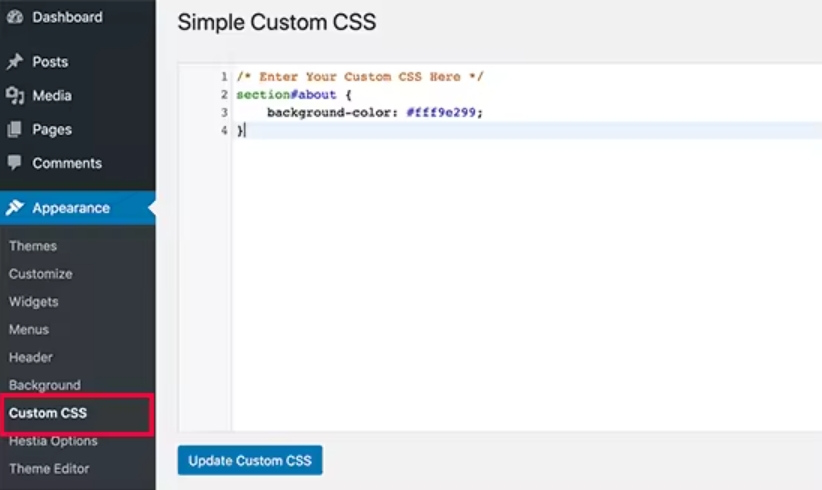Click the background-color line in the CSS editor
The image size is (822, 490).
[x=374, y=113]
